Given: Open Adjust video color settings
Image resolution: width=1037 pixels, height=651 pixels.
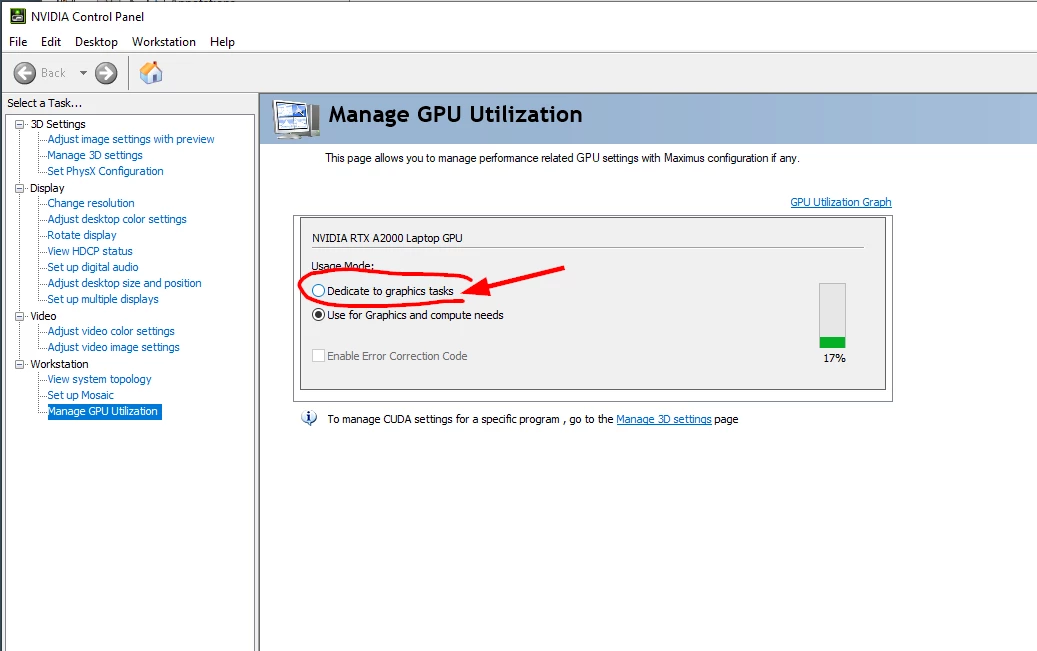Looking at the screenshot, I should tap(111, 331).
